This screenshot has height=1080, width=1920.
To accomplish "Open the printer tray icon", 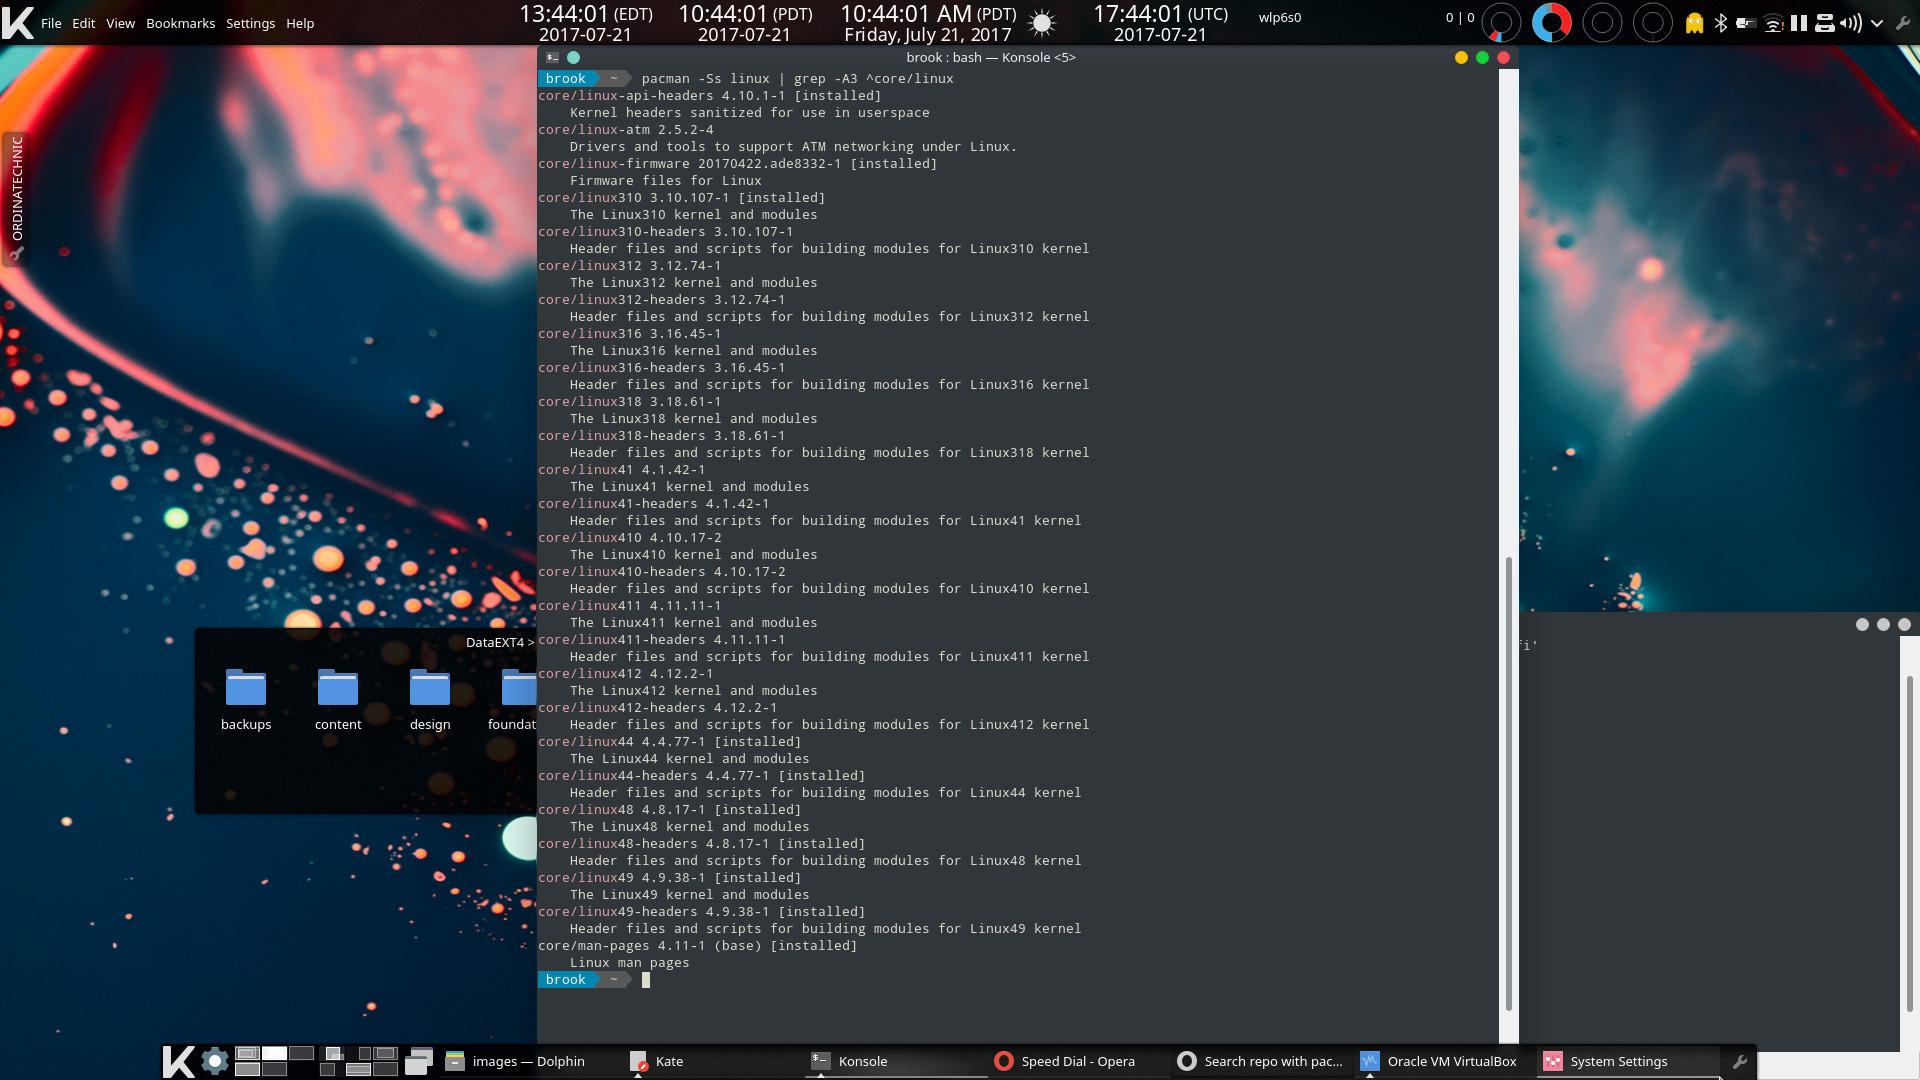I will 1825,23.
